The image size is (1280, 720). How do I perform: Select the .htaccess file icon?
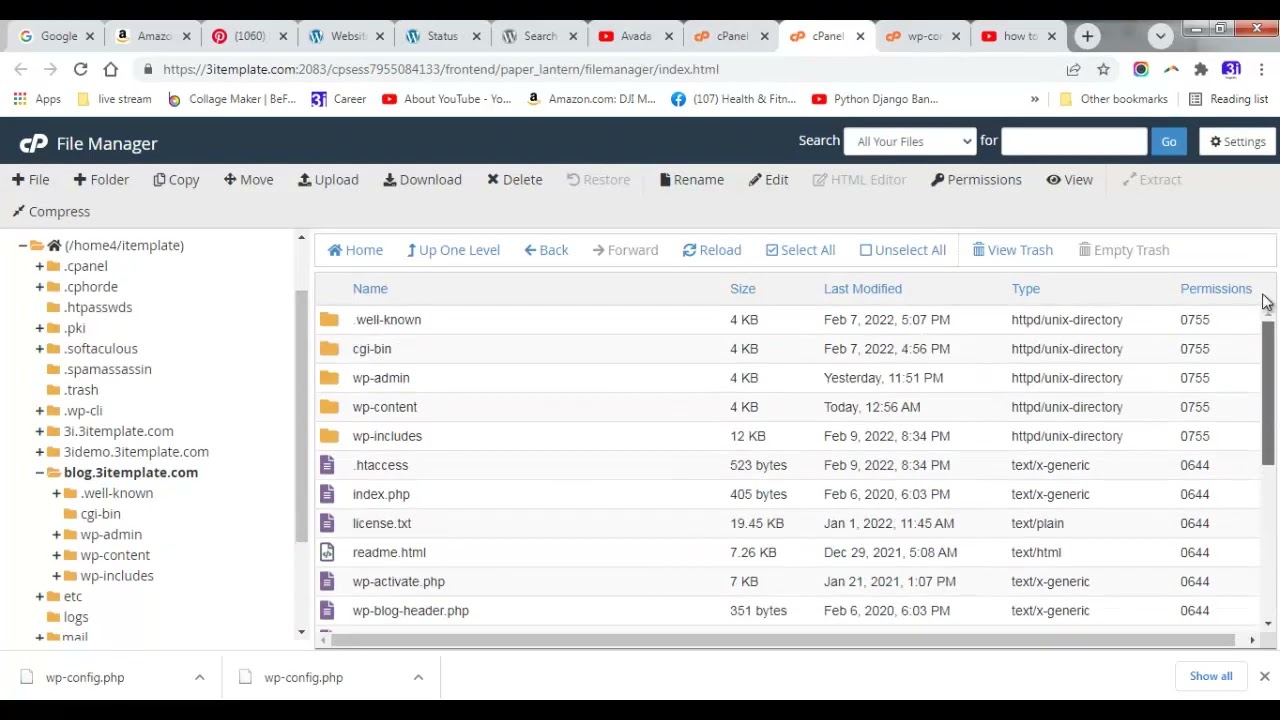click(x=327, y=465)
